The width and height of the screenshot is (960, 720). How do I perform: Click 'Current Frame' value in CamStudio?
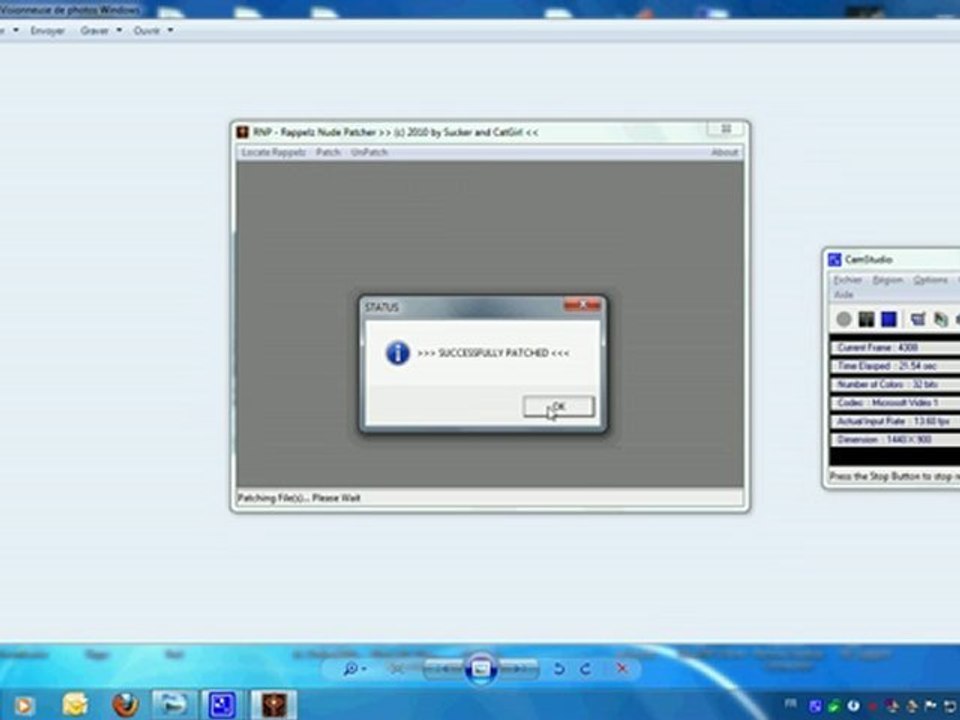pyautogui.click(x=908, y=348)
